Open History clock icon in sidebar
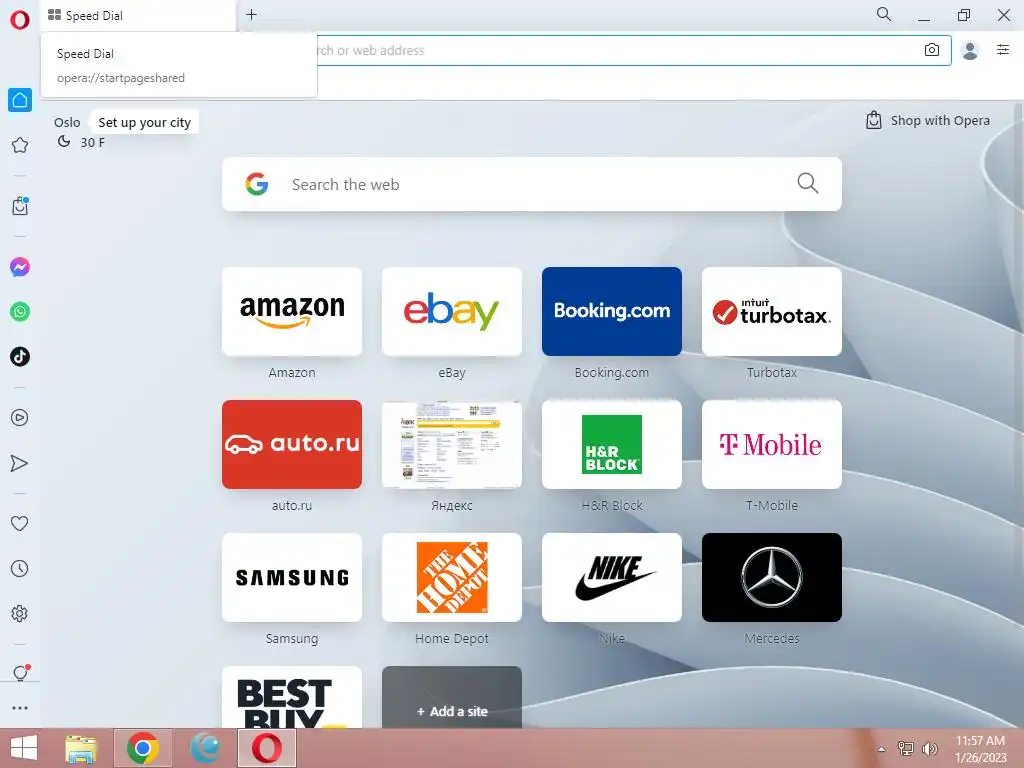1024x768 pixels. (x=20, y=569)
